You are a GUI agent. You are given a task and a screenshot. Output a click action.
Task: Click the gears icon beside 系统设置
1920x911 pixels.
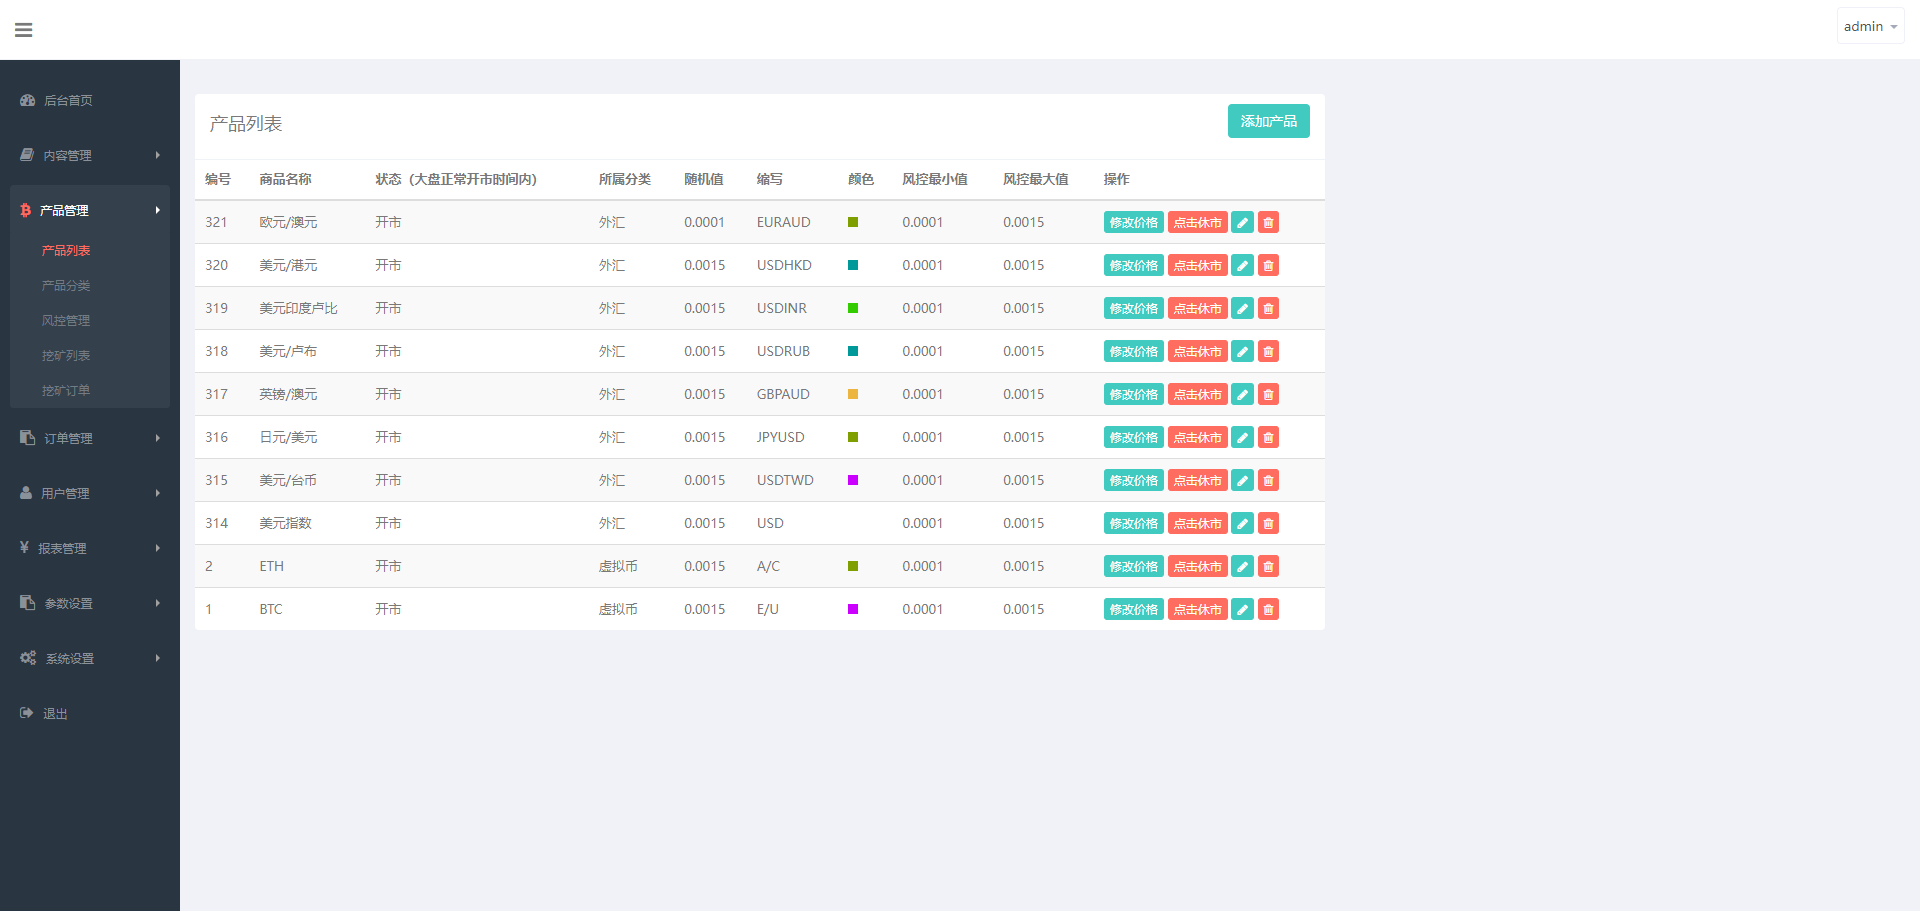[28, 658]
